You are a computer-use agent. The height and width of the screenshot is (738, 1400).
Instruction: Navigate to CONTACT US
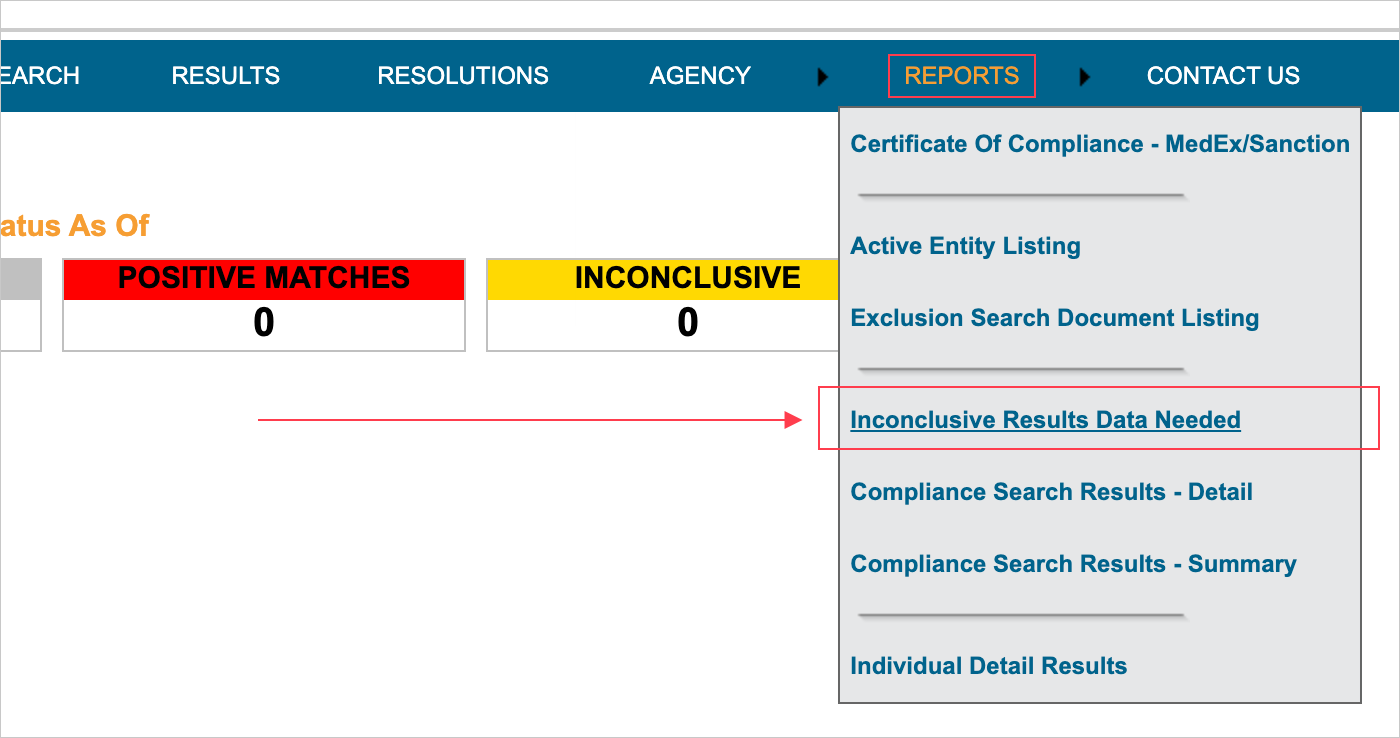pyautogui.click(x=1223, y=75)
